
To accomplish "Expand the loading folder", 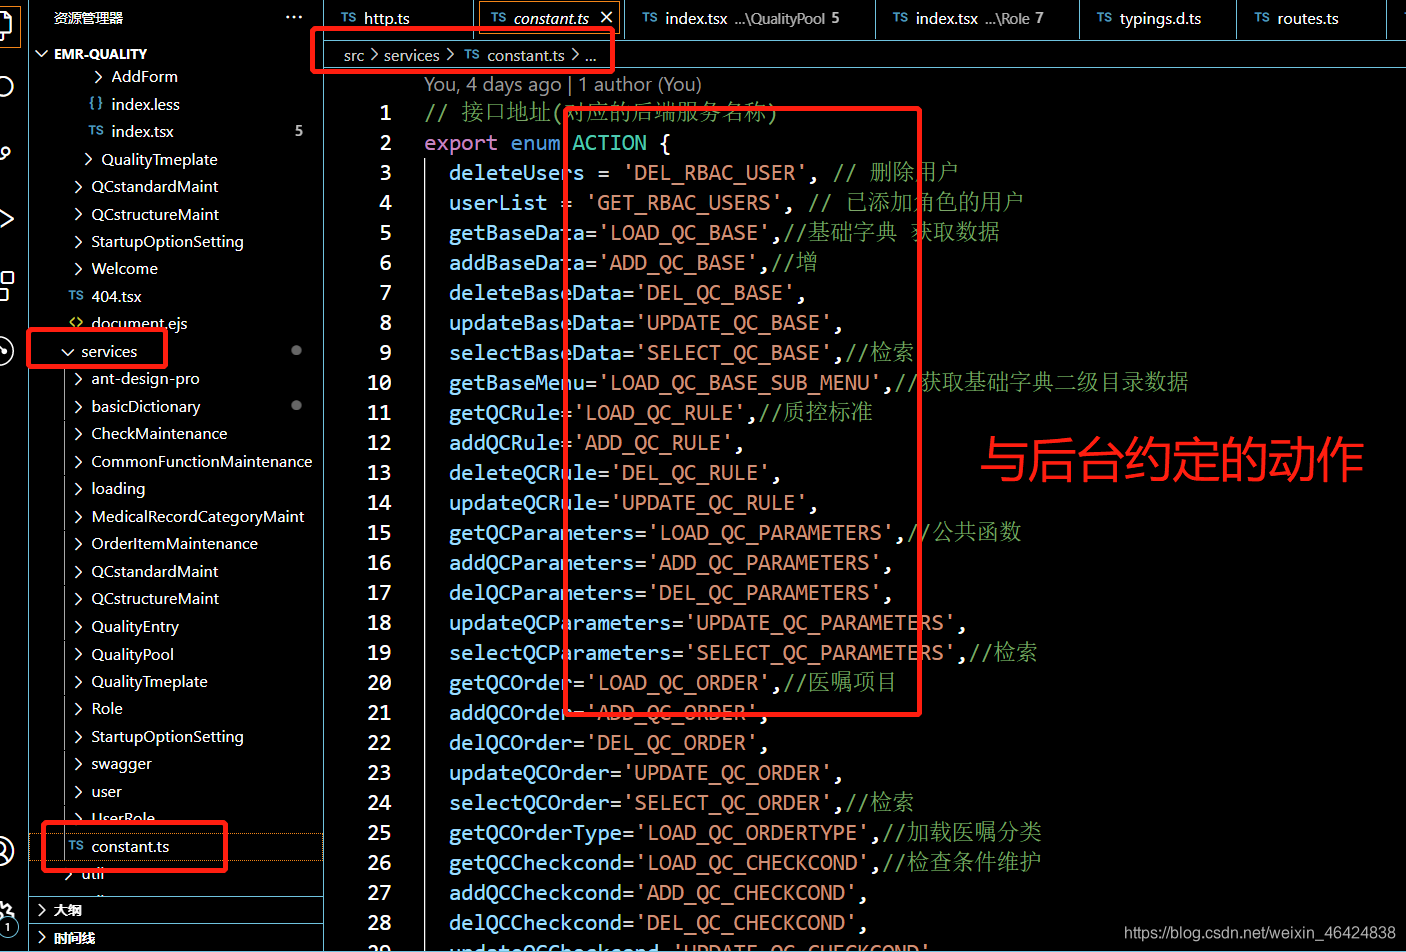I will coord(118,489).
